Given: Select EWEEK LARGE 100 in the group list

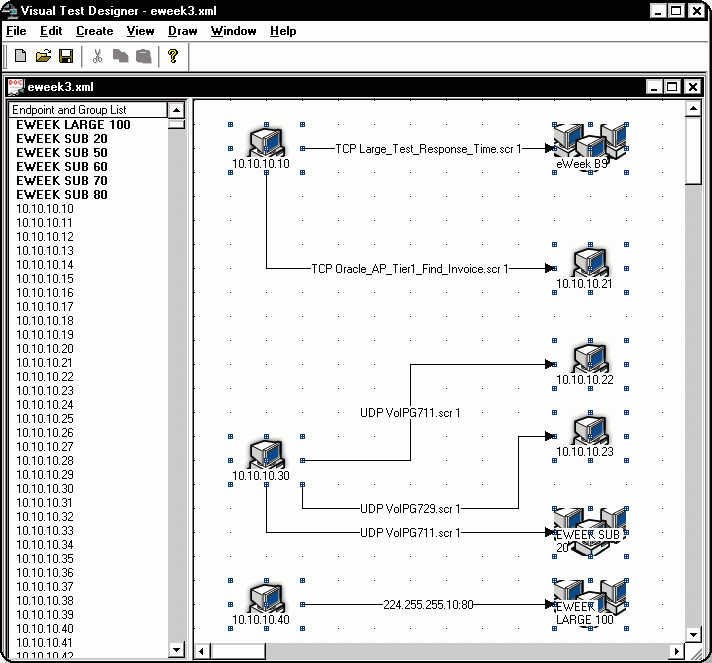Looking at the screenshot, I should pos(73,124).
